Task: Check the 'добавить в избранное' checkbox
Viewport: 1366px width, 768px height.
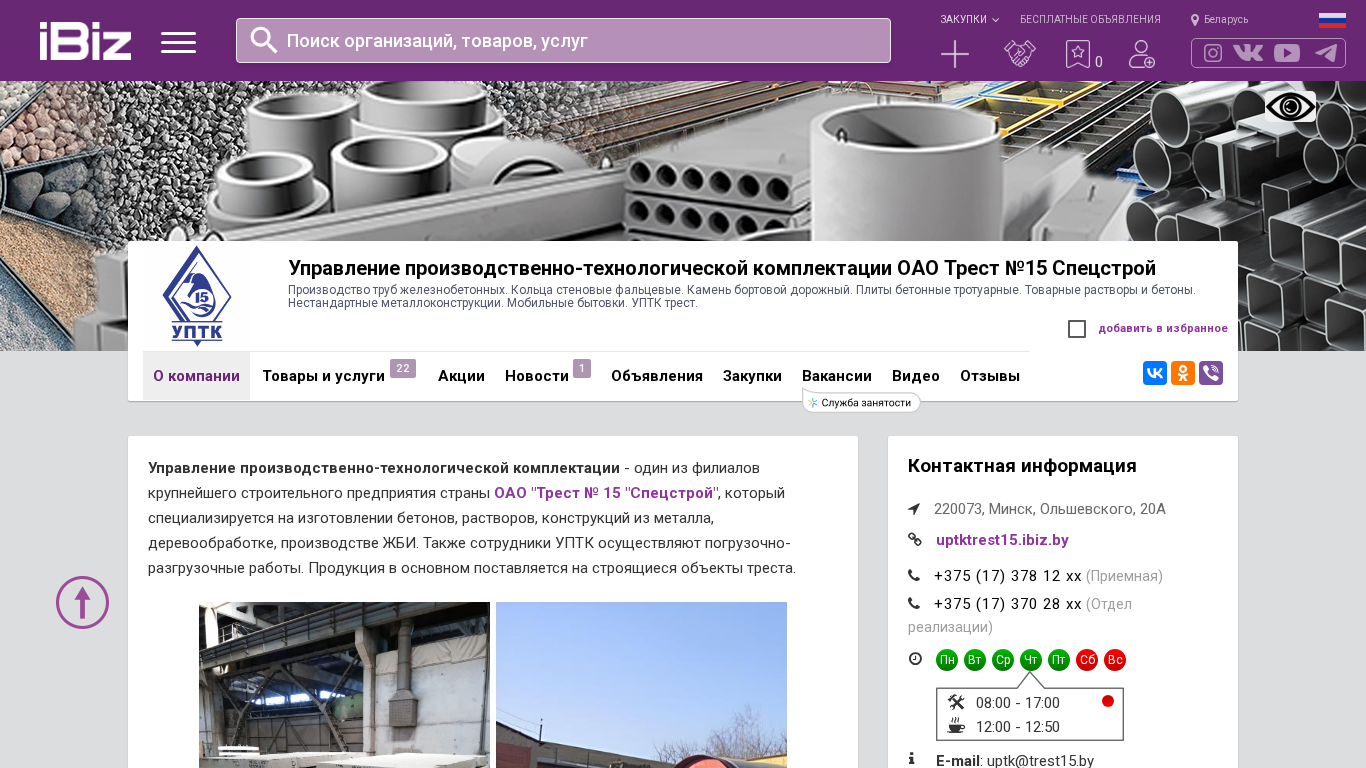Action: (1077, 329)
